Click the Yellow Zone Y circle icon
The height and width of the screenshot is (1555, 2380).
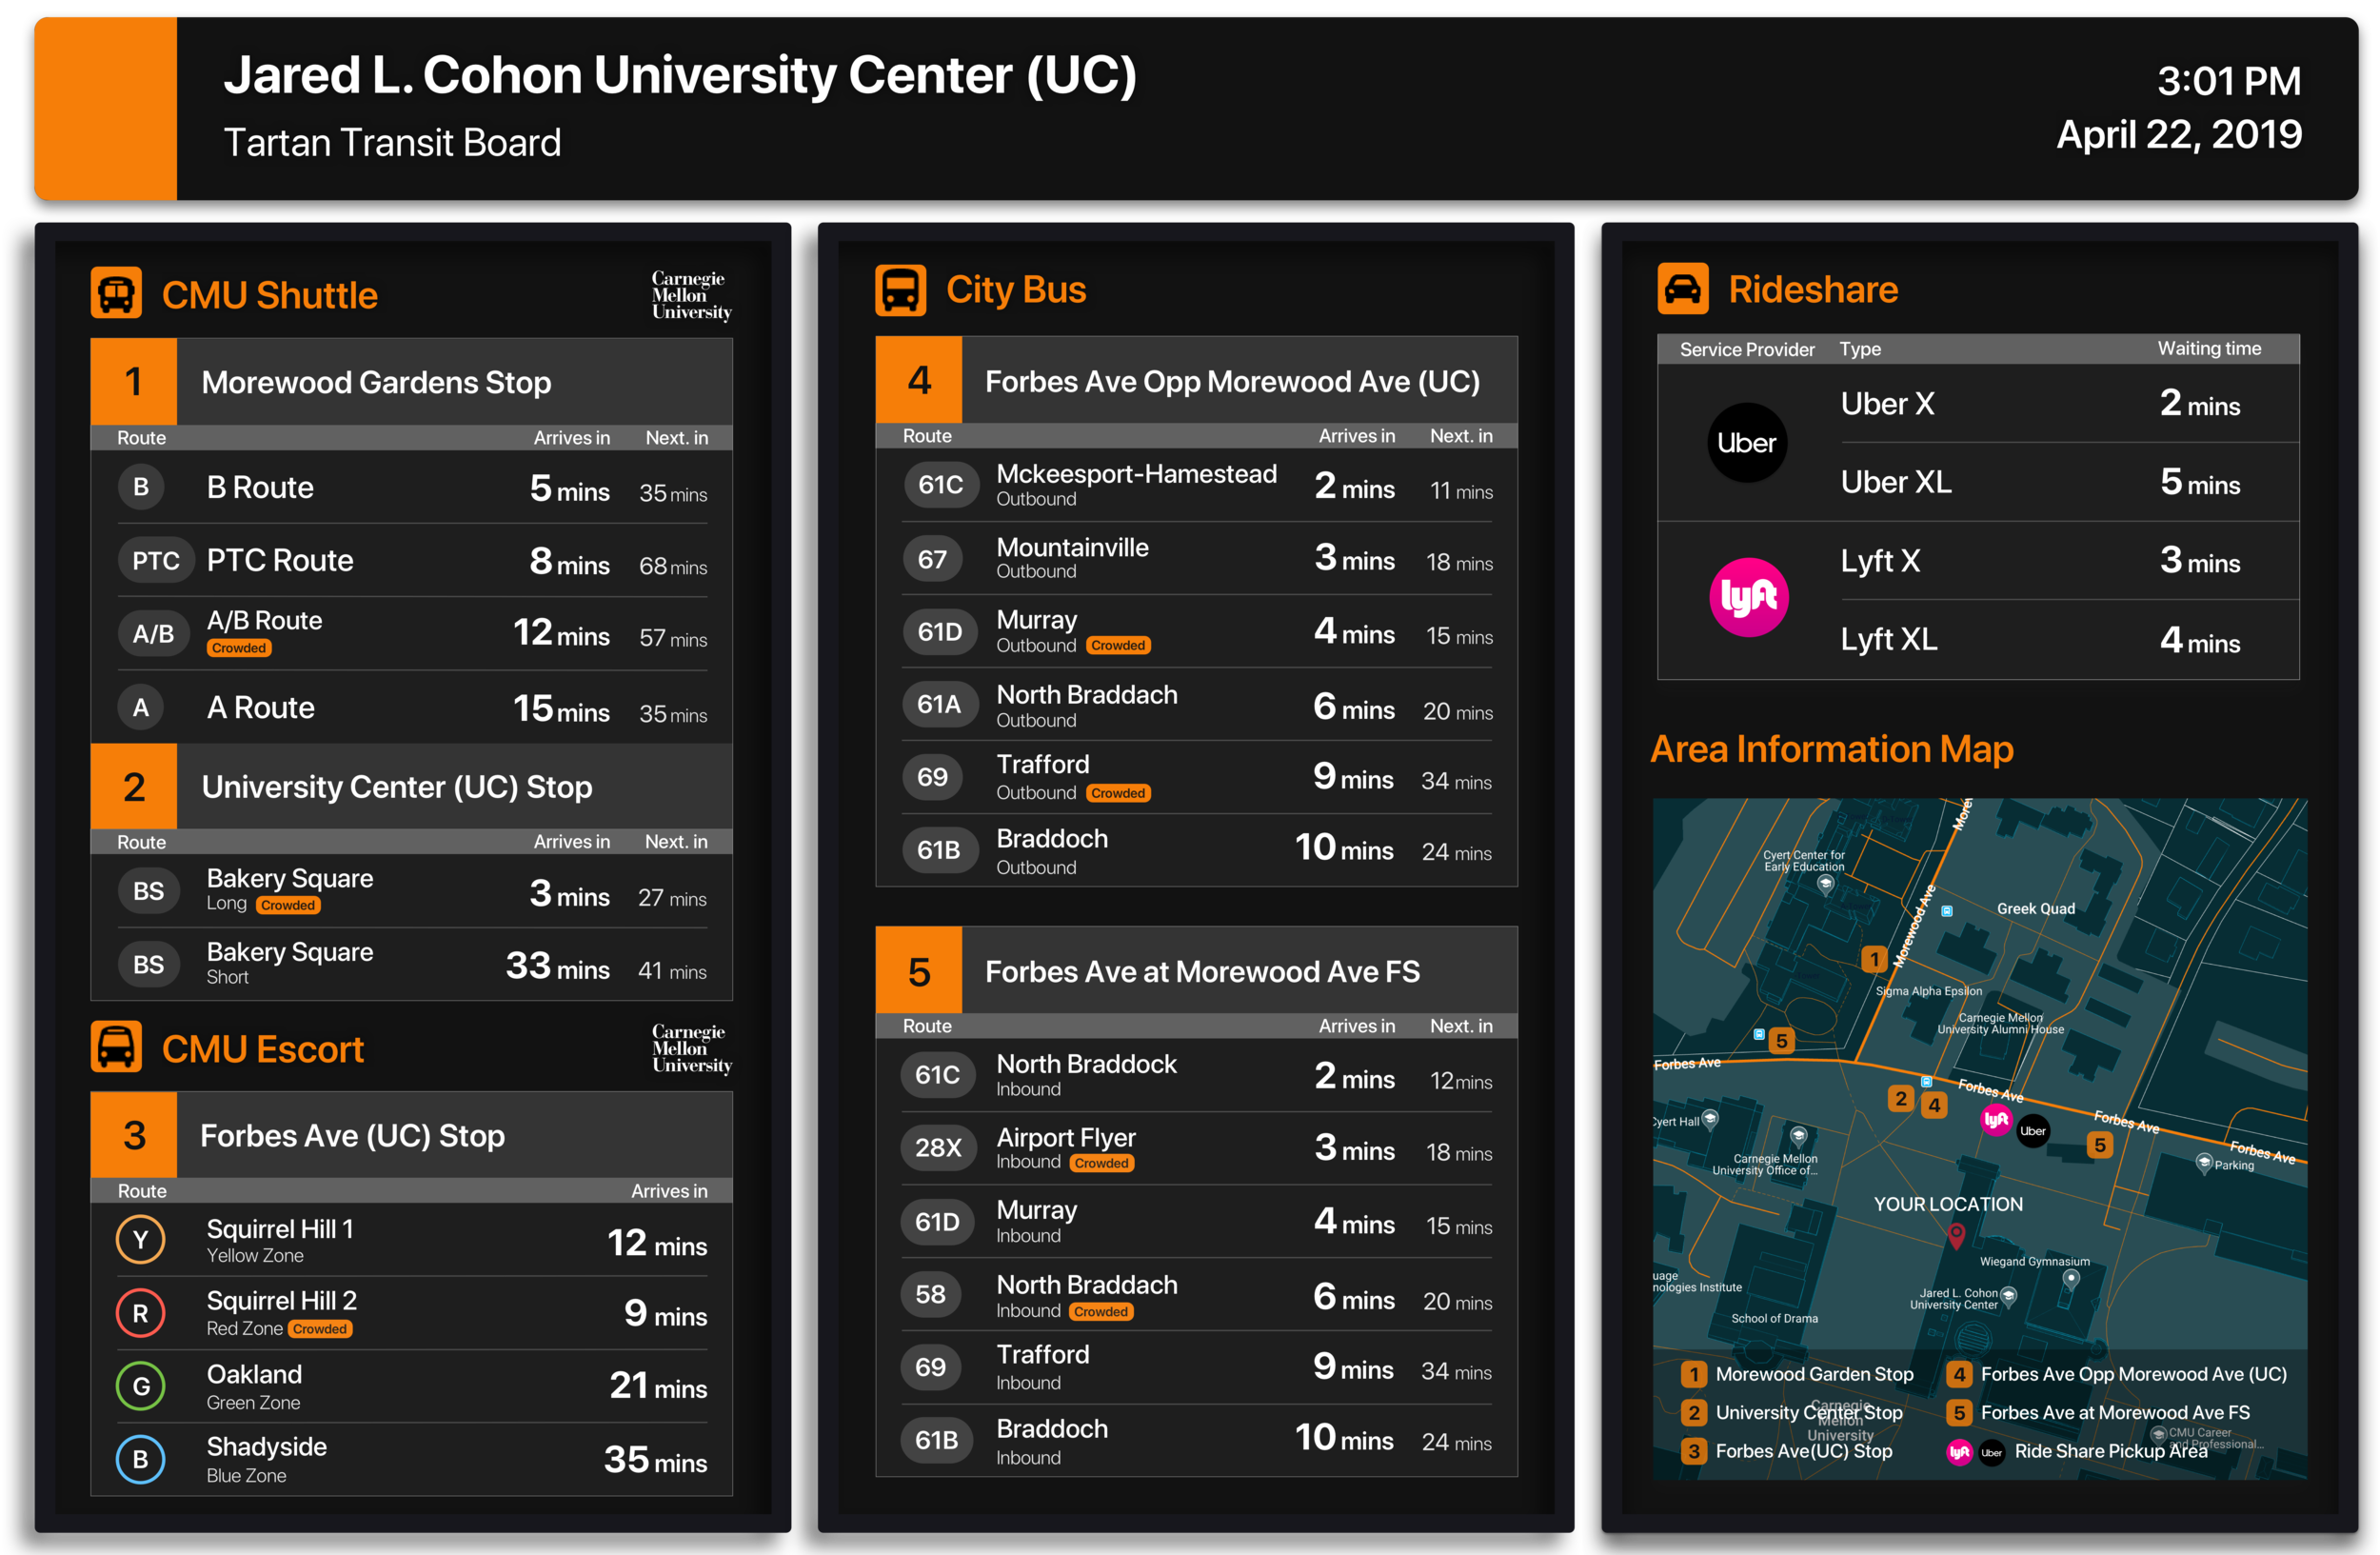pyautogui.click(x=141, y=1239)
